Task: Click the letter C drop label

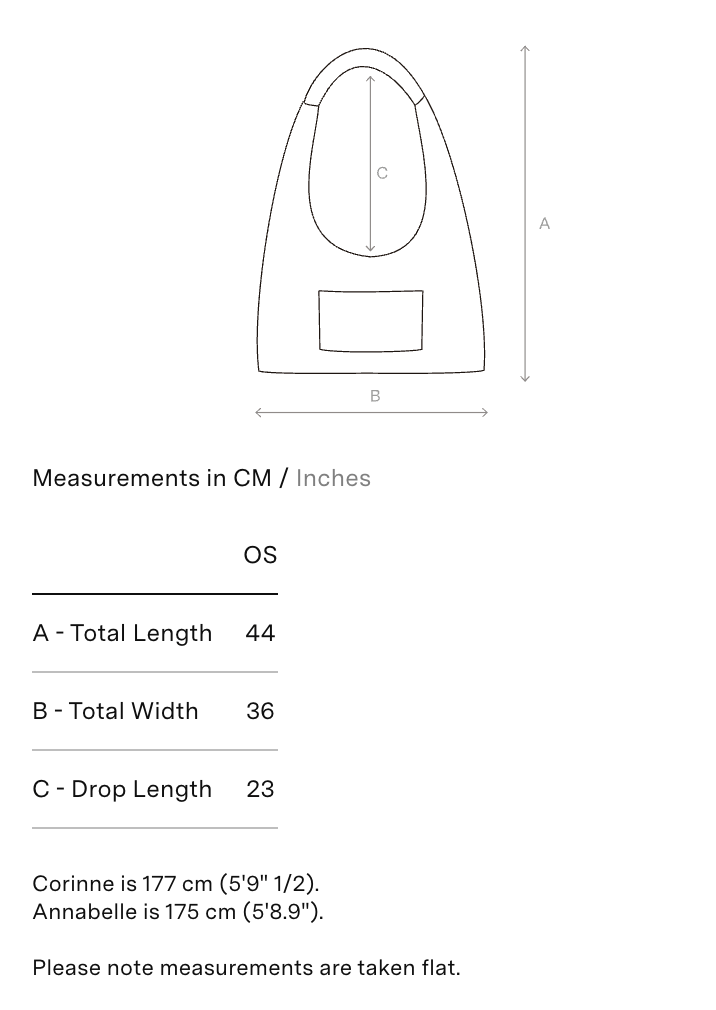Action: point(382,173)
